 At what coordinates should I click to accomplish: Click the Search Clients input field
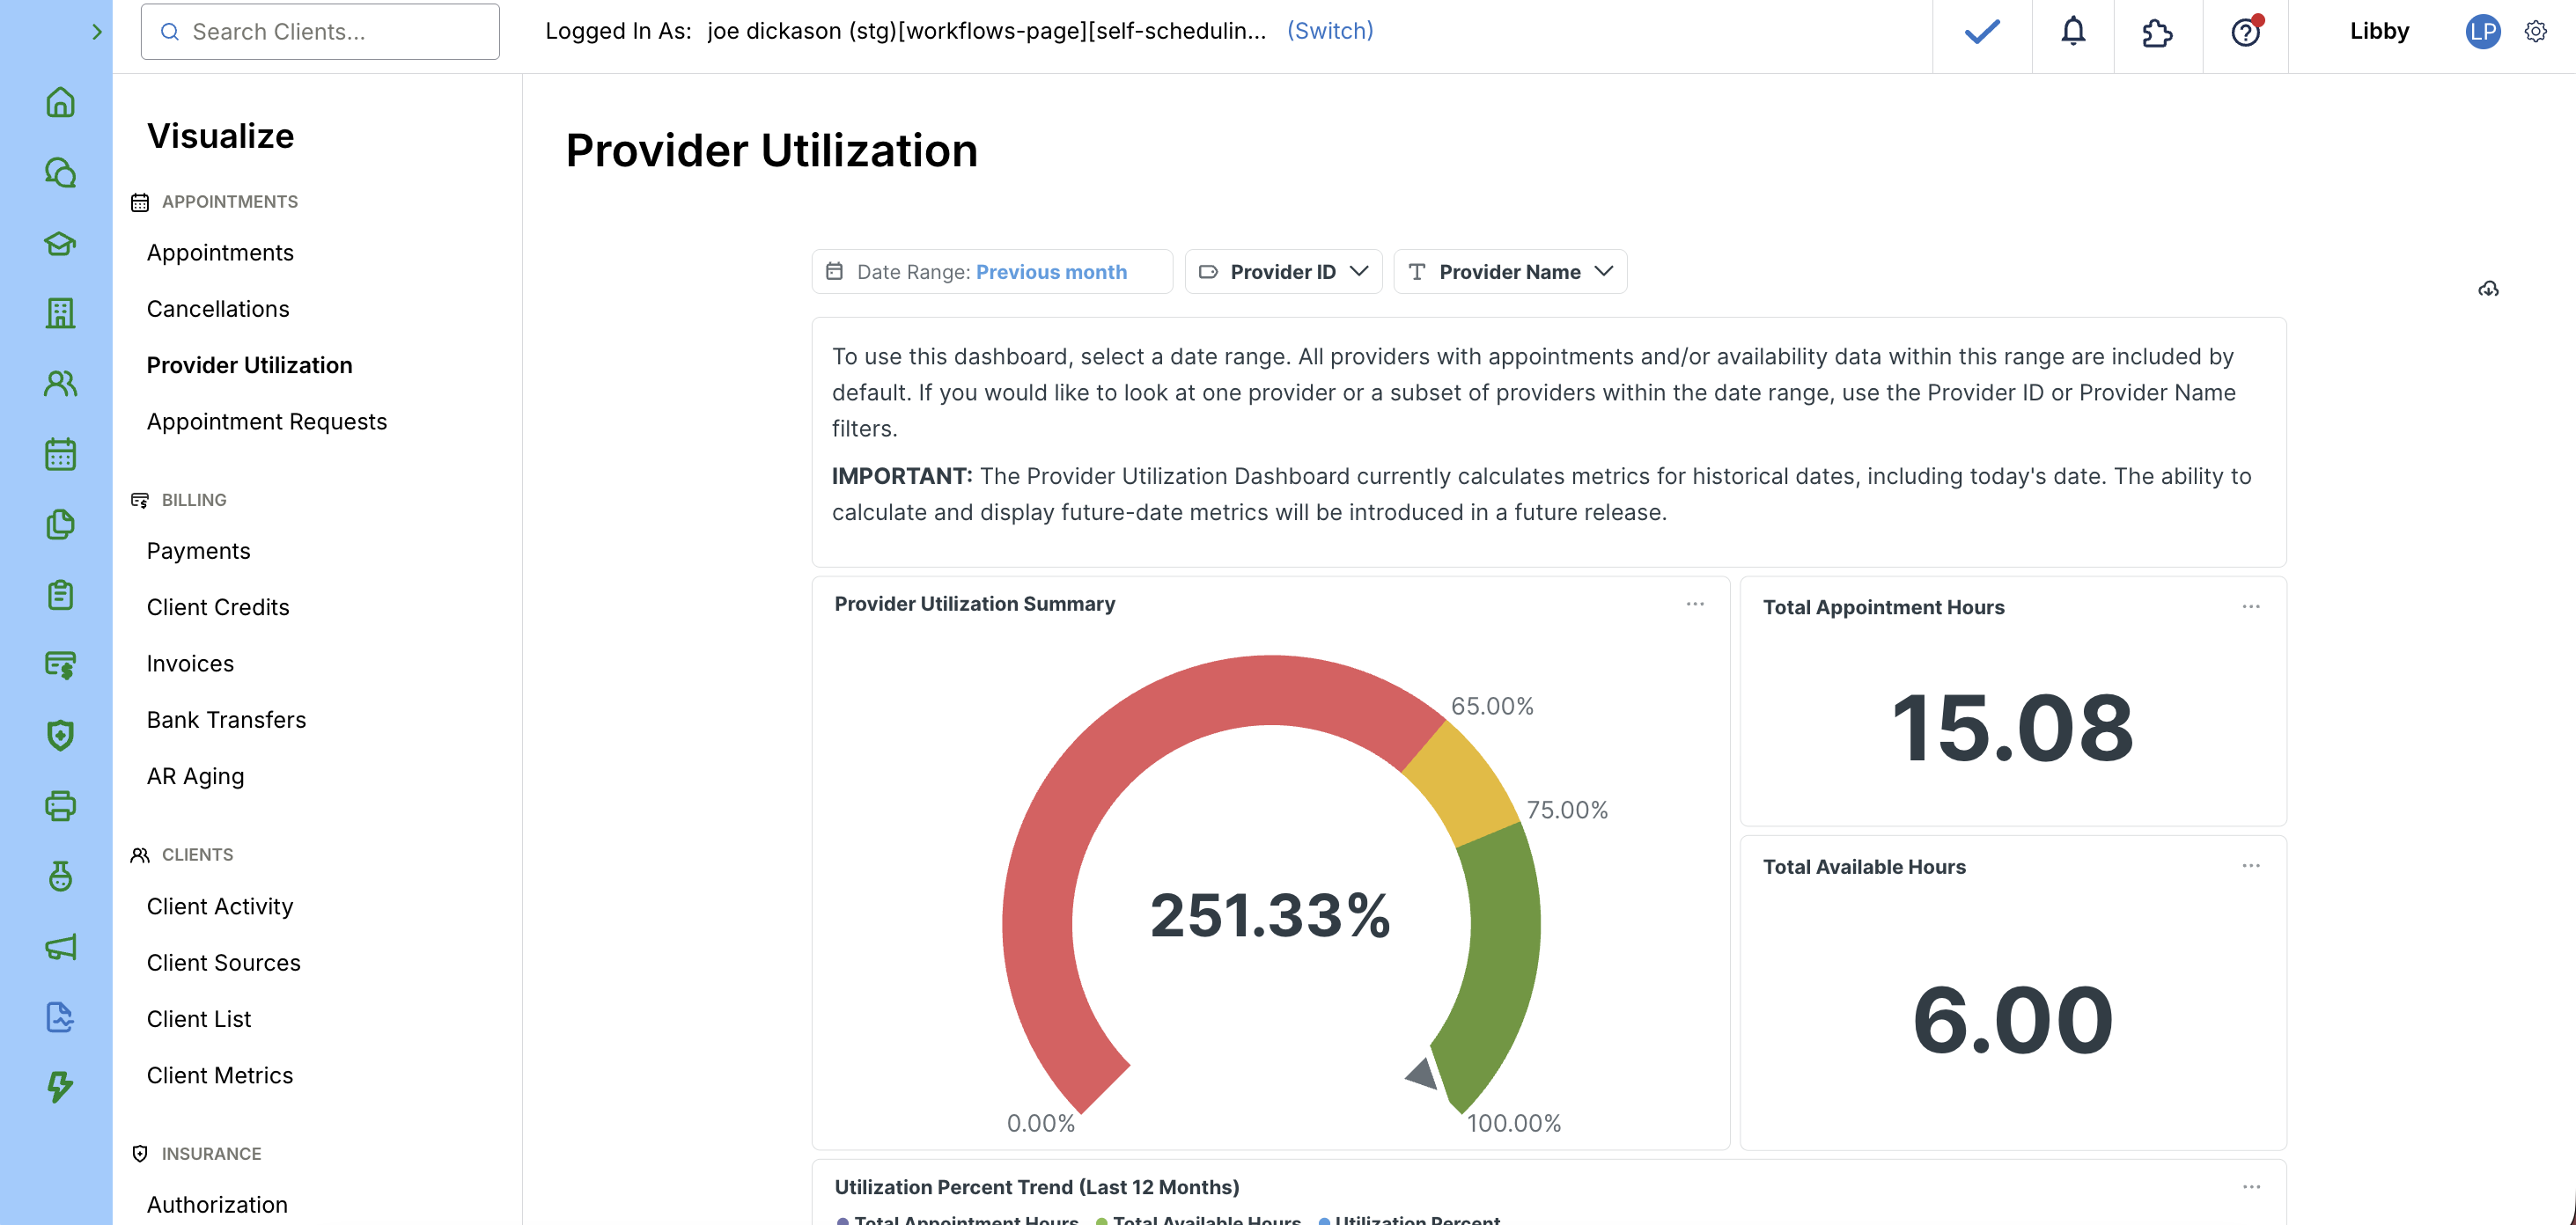pos(320,32)
